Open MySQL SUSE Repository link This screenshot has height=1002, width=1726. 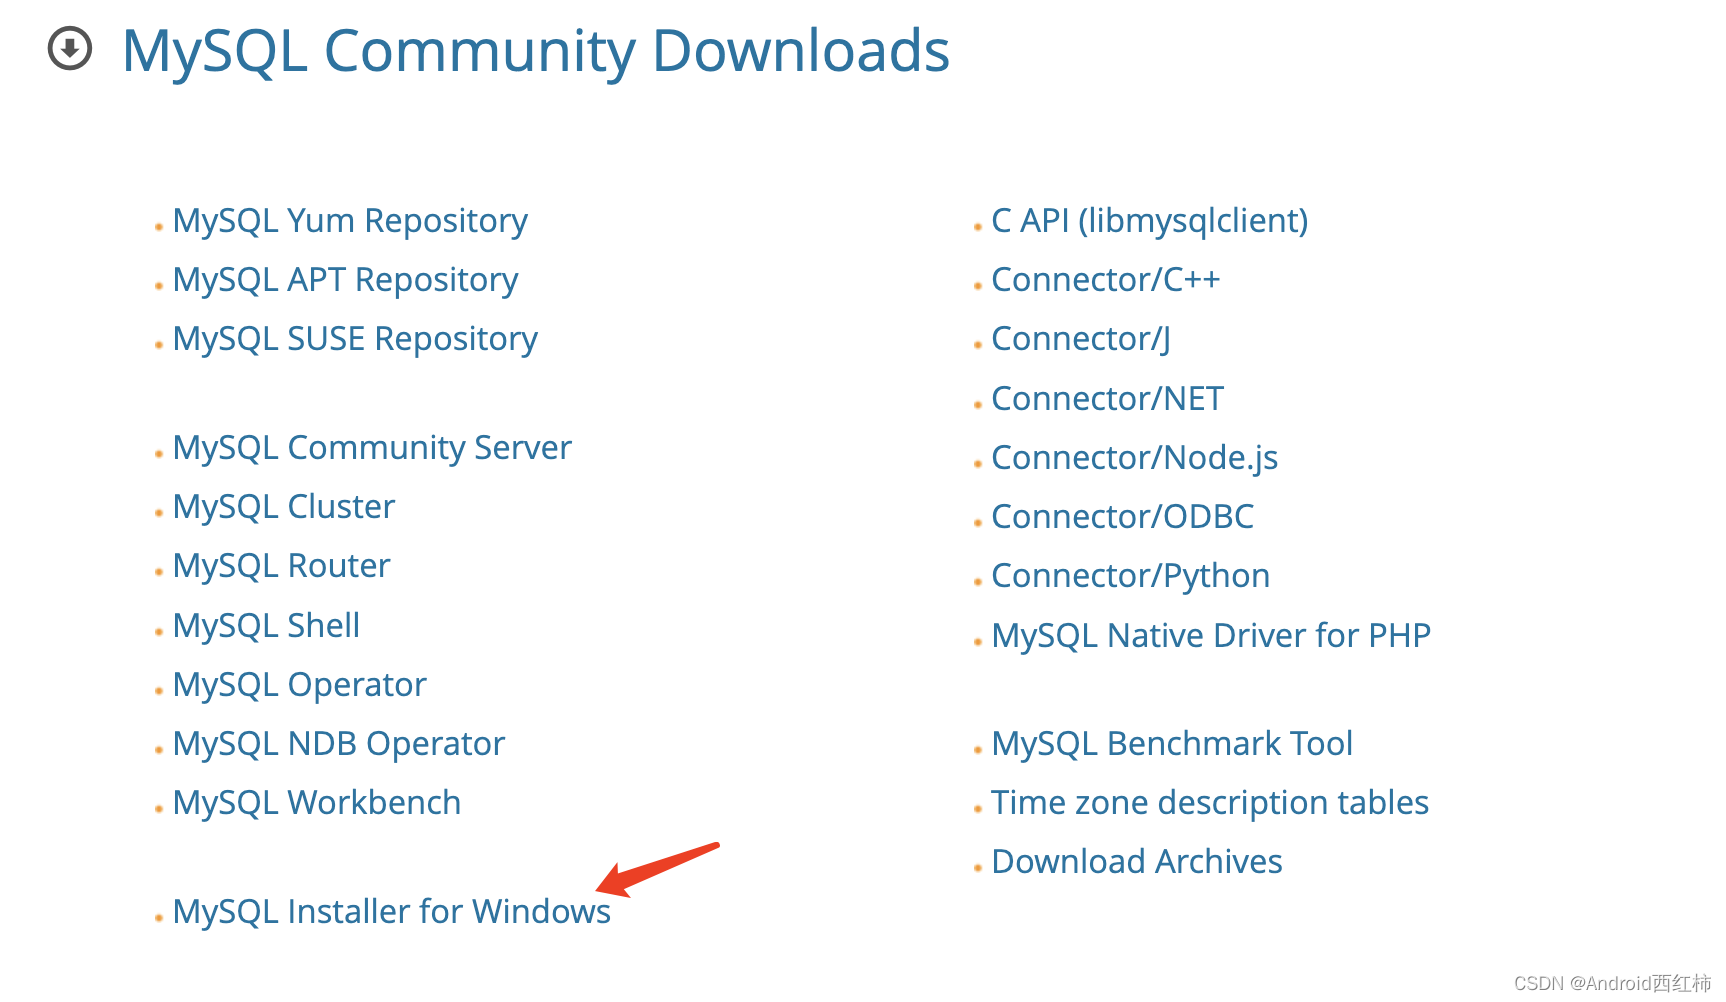pos(355,339)
